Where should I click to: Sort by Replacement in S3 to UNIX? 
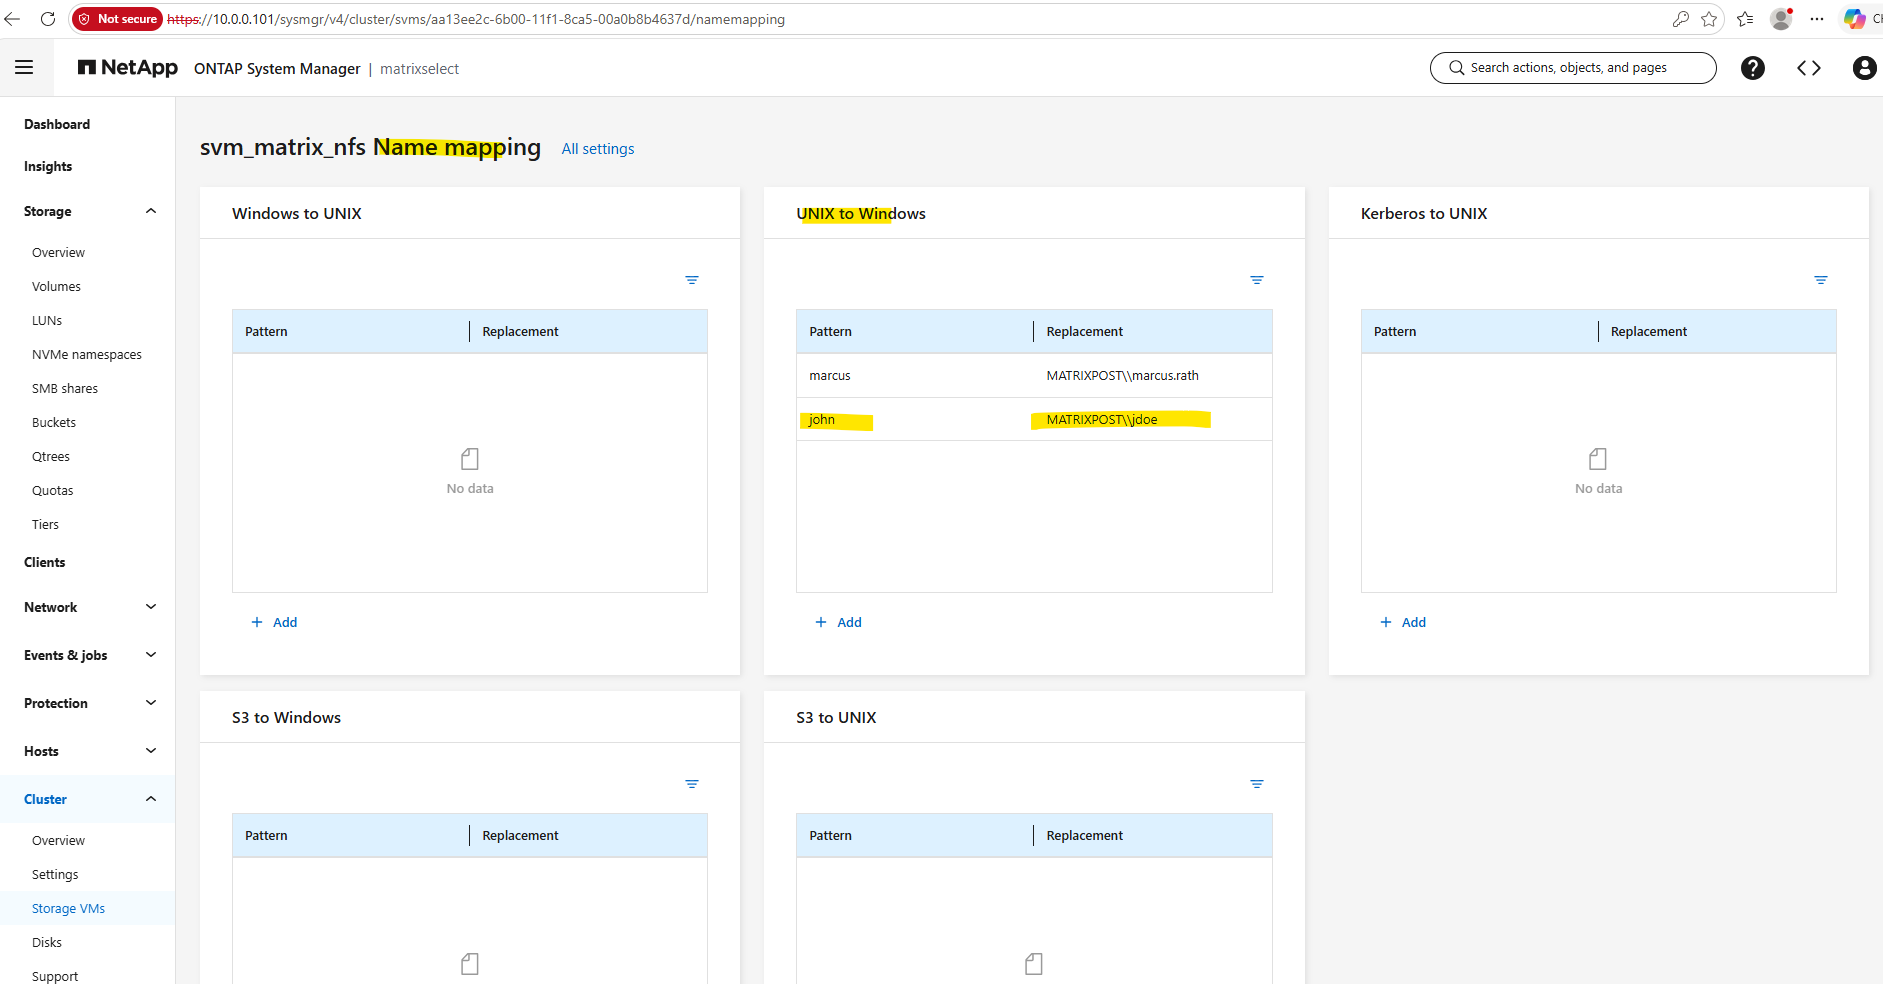(1085, 836)
